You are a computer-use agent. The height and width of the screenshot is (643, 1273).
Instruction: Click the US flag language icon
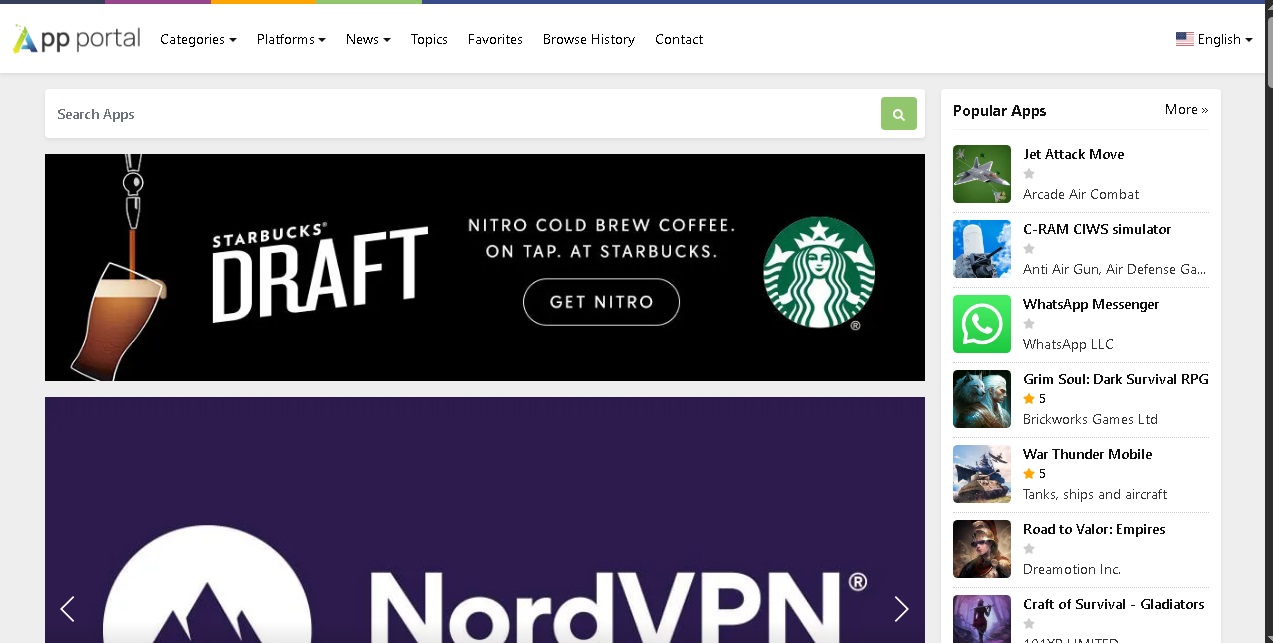pos(1185,39)
